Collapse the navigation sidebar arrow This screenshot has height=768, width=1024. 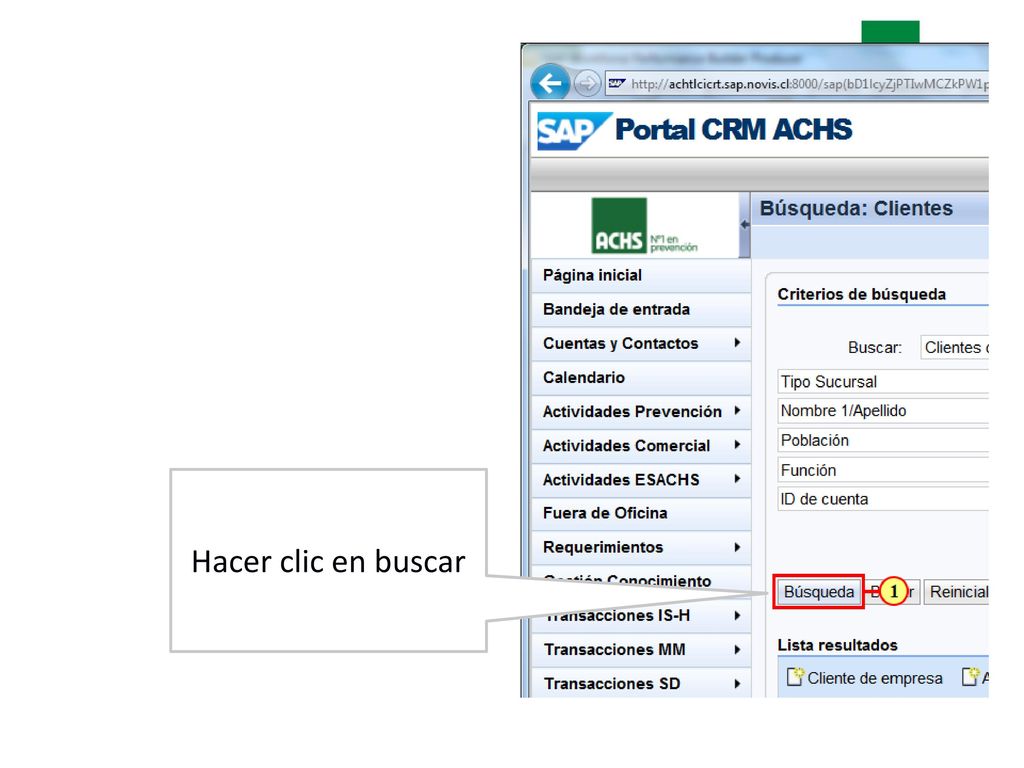[744, 225]
